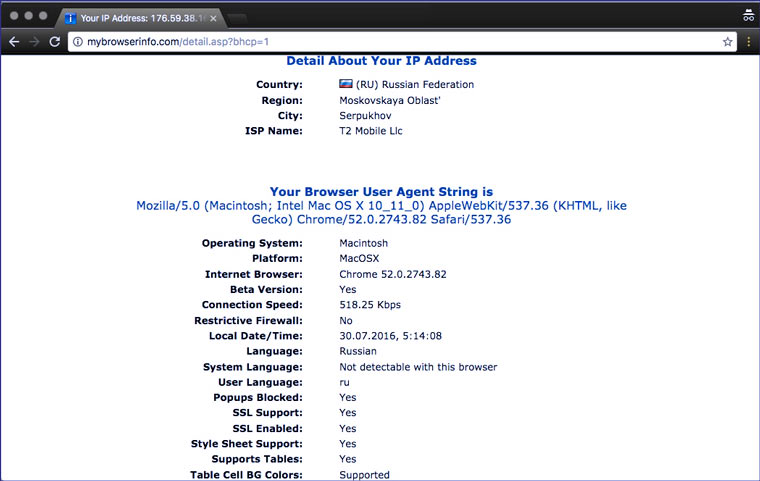The image size is (760, 481).
Task: Click the Internet Browser: label
Action: tap(253, 274)
